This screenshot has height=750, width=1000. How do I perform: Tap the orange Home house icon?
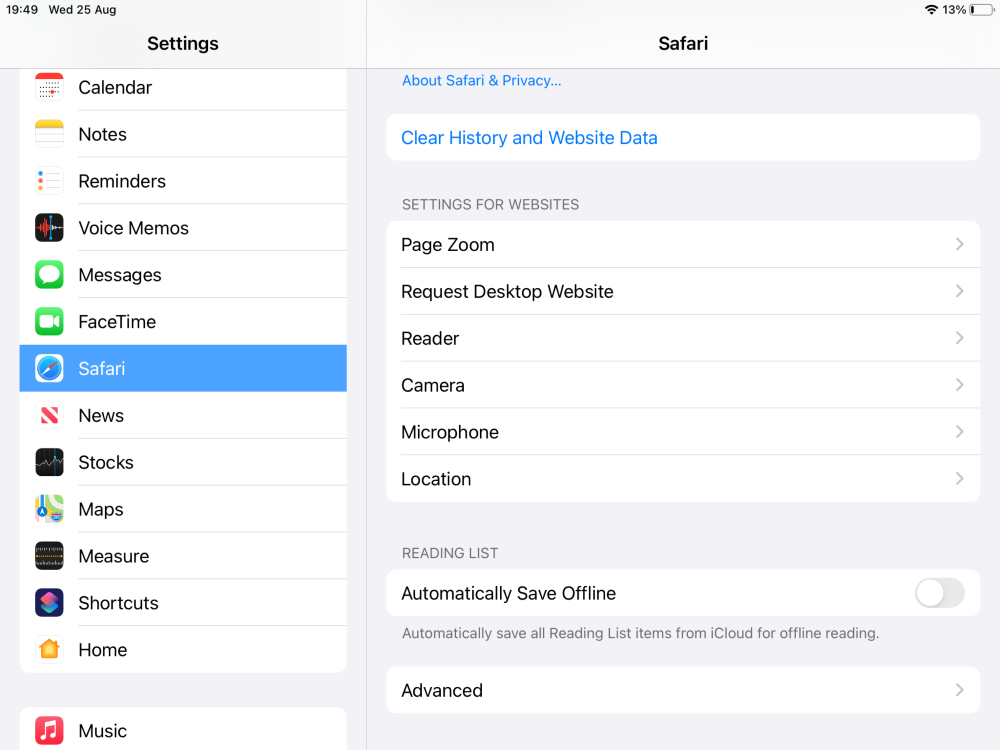[x=49, y=650]
